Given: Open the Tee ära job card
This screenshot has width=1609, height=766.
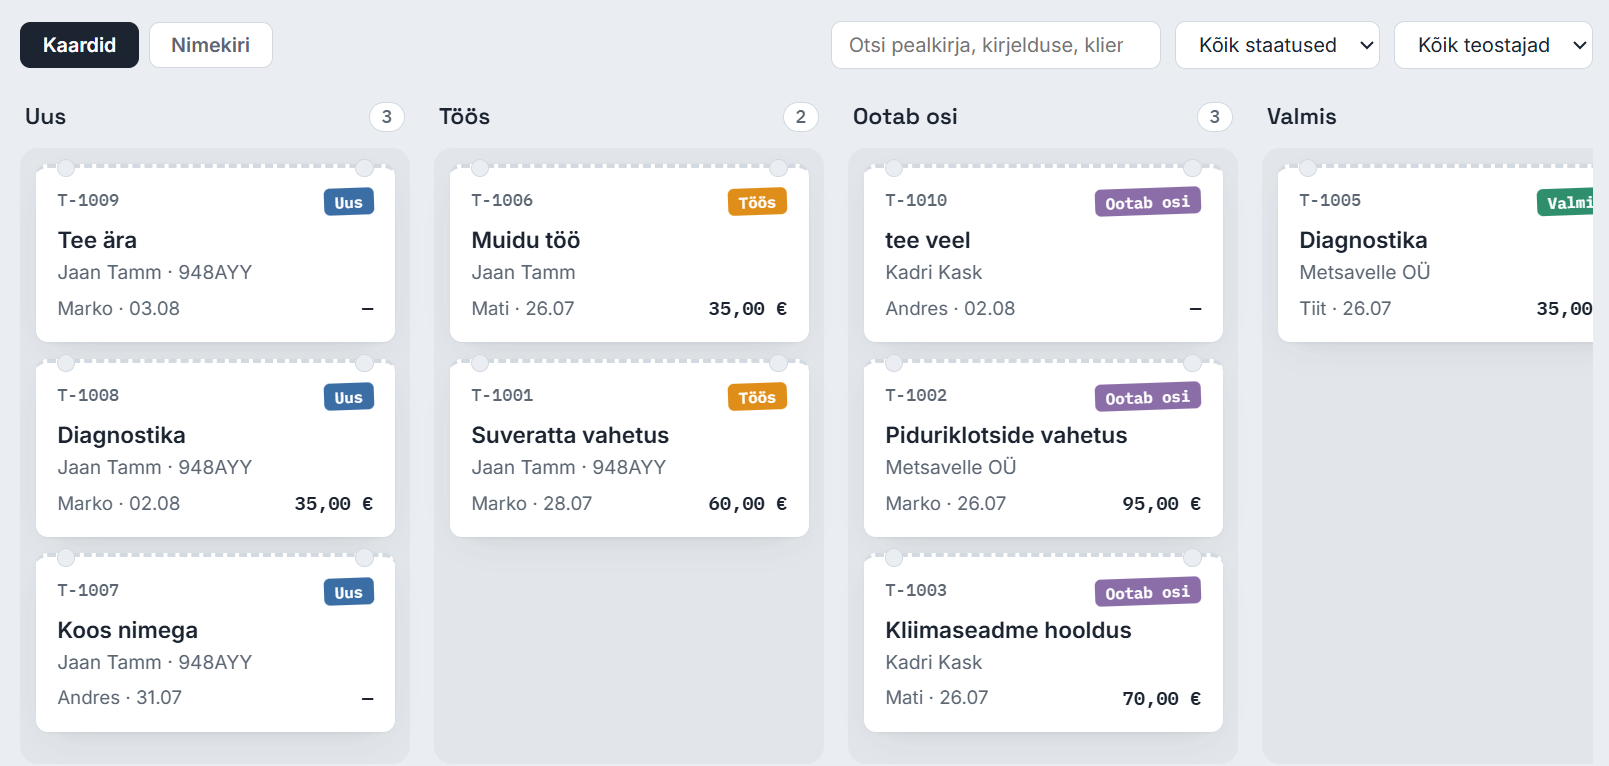Looking at the screenshot, I should [215, 254].
